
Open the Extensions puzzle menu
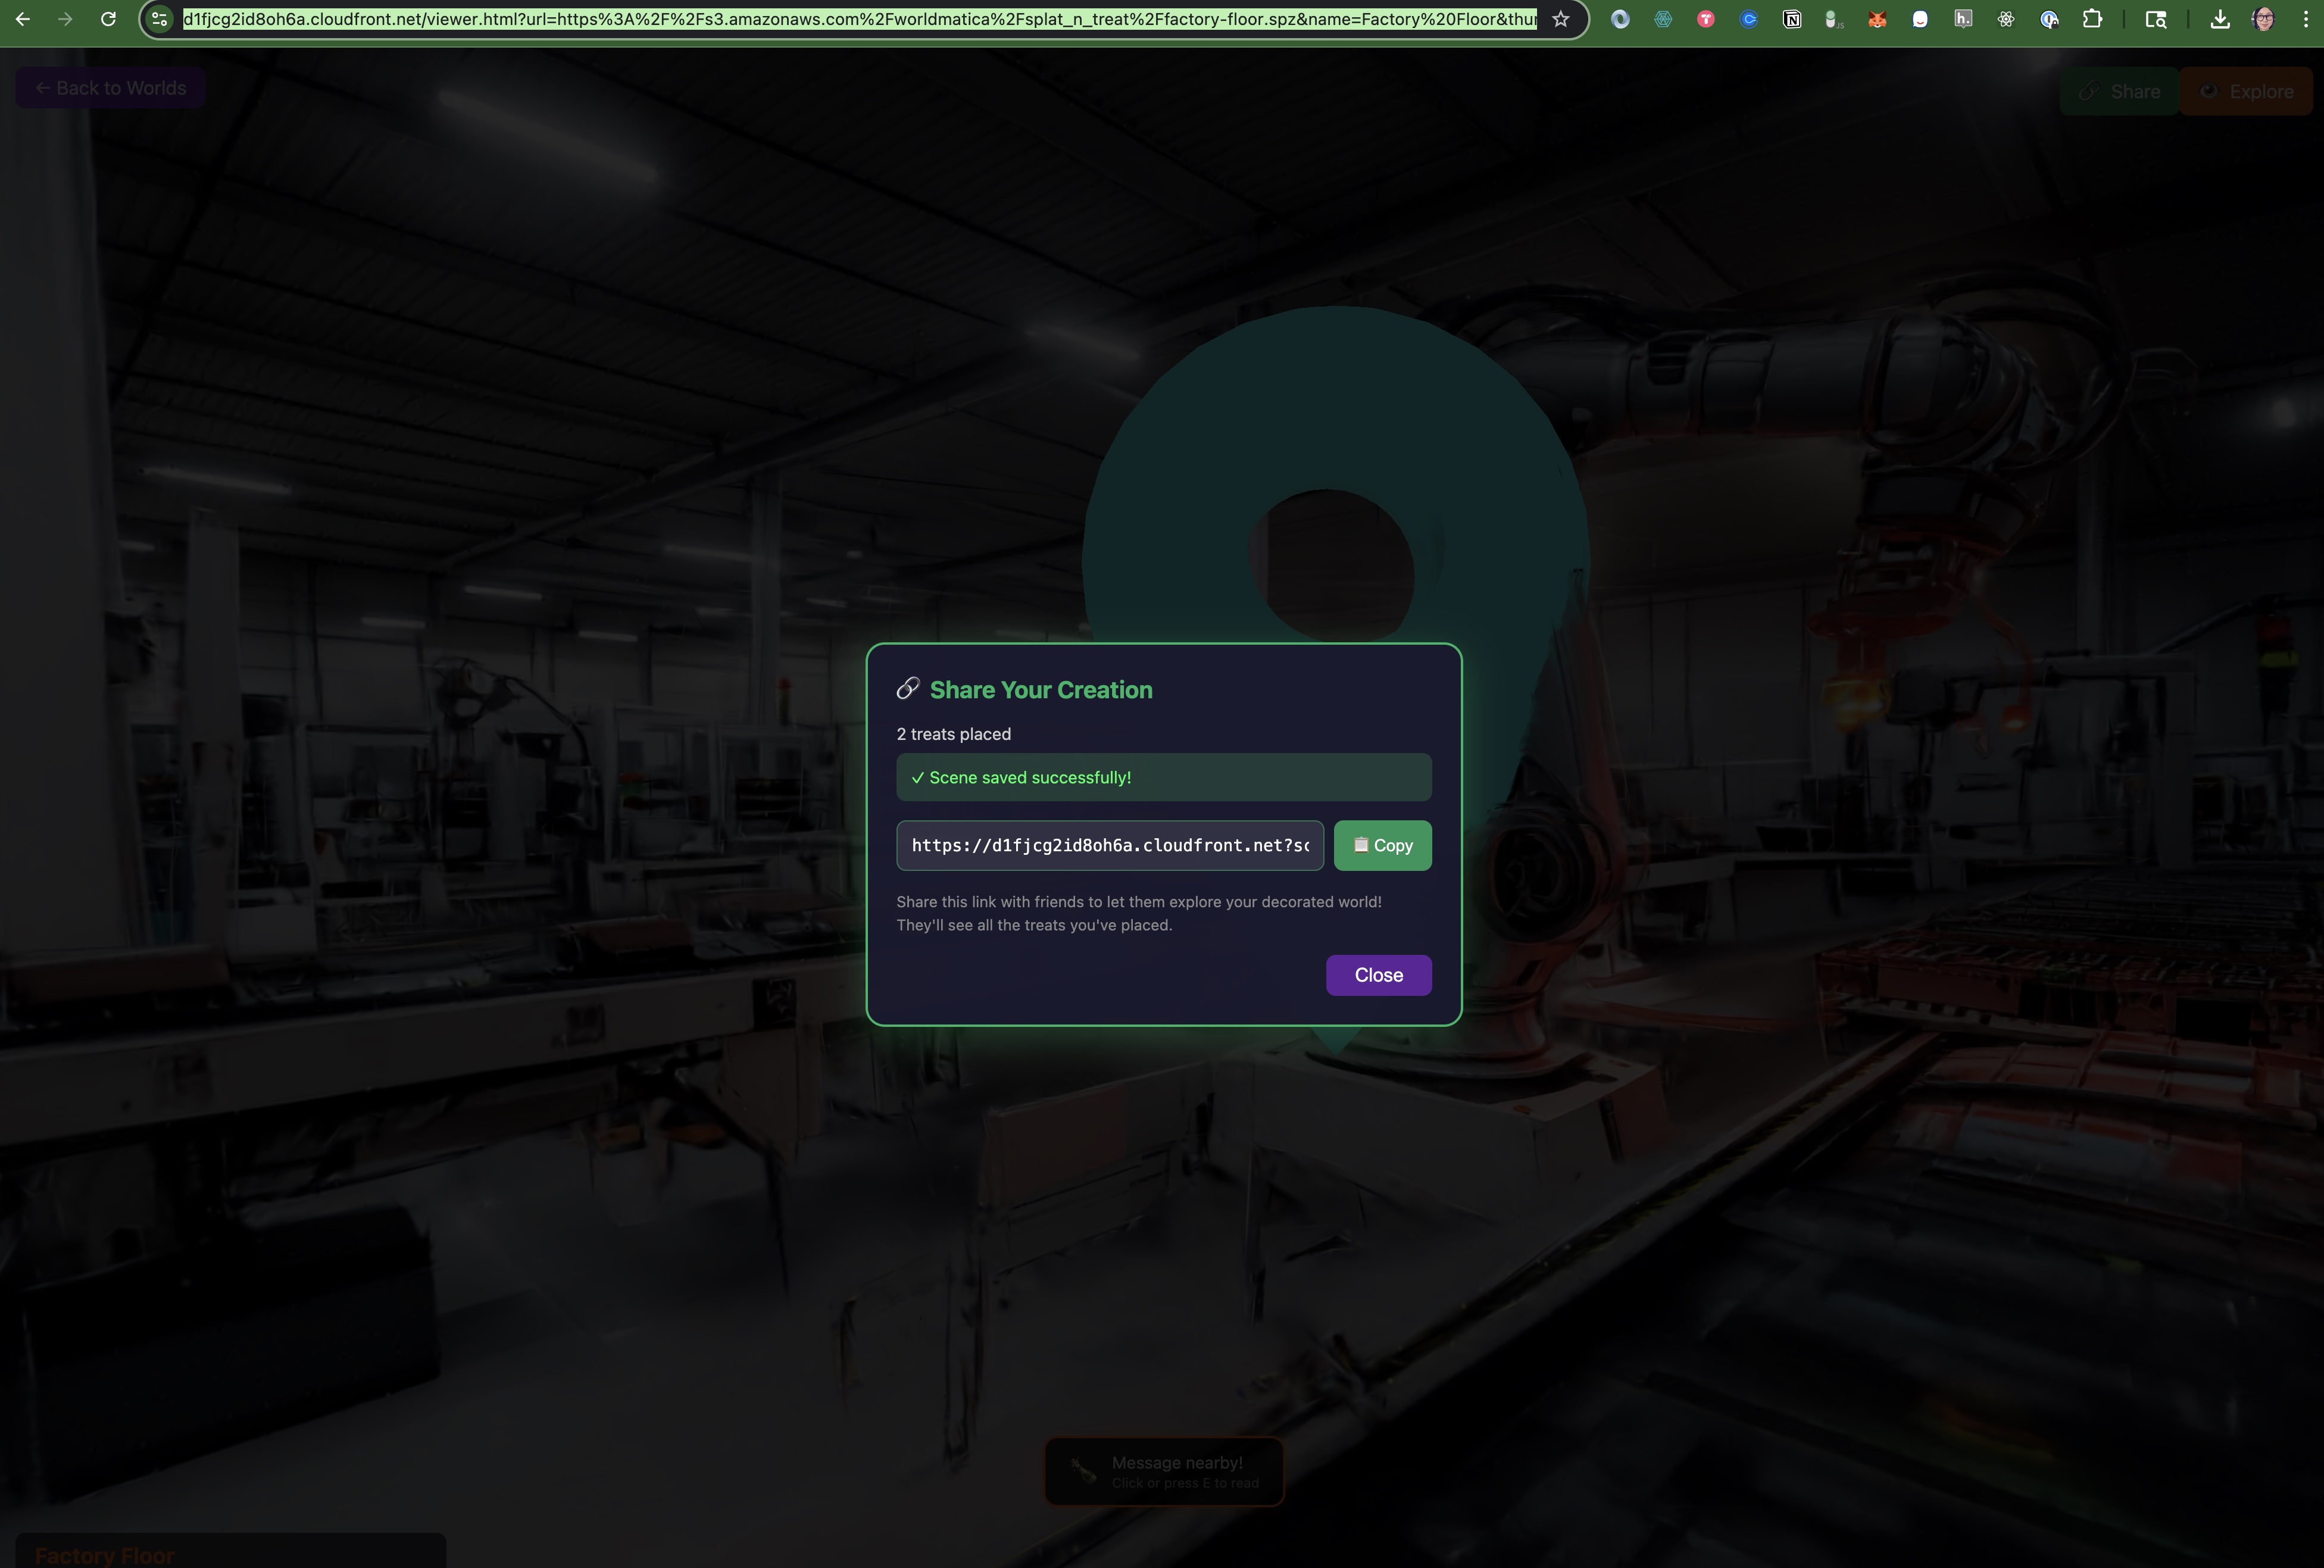click(x=2092, y=19)
